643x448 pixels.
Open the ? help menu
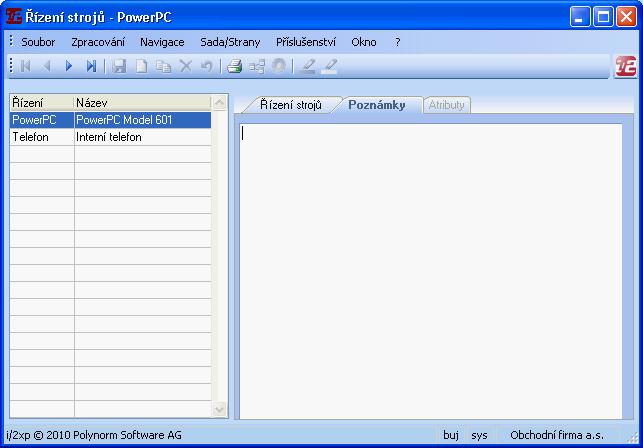click(x=397, y=42)
